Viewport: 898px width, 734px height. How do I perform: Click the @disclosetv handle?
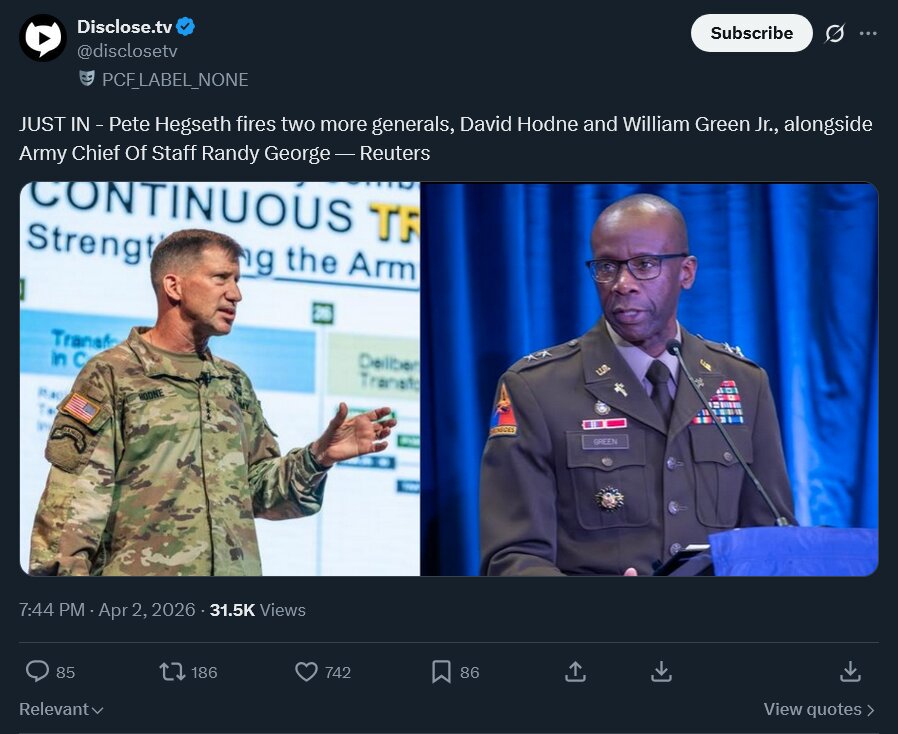coord(127,51)
